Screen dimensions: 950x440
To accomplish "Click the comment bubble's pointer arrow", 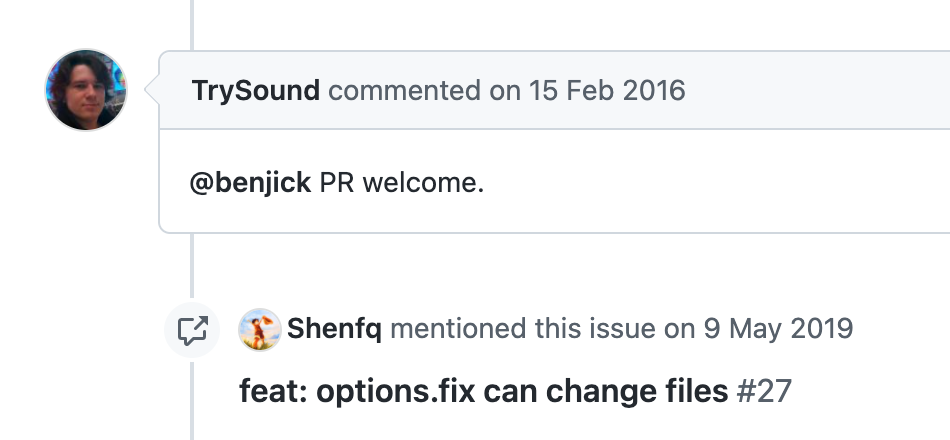I will [153, 90].
